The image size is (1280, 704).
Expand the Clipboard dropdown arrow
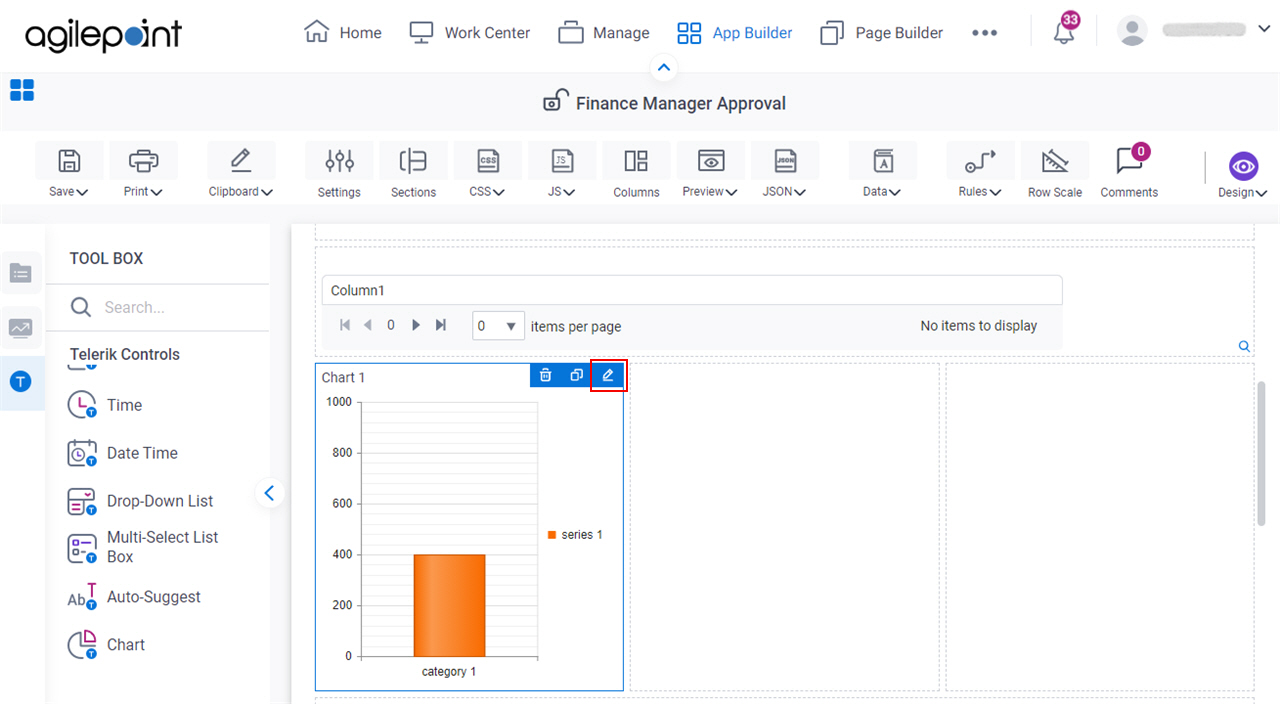(267, 192)
